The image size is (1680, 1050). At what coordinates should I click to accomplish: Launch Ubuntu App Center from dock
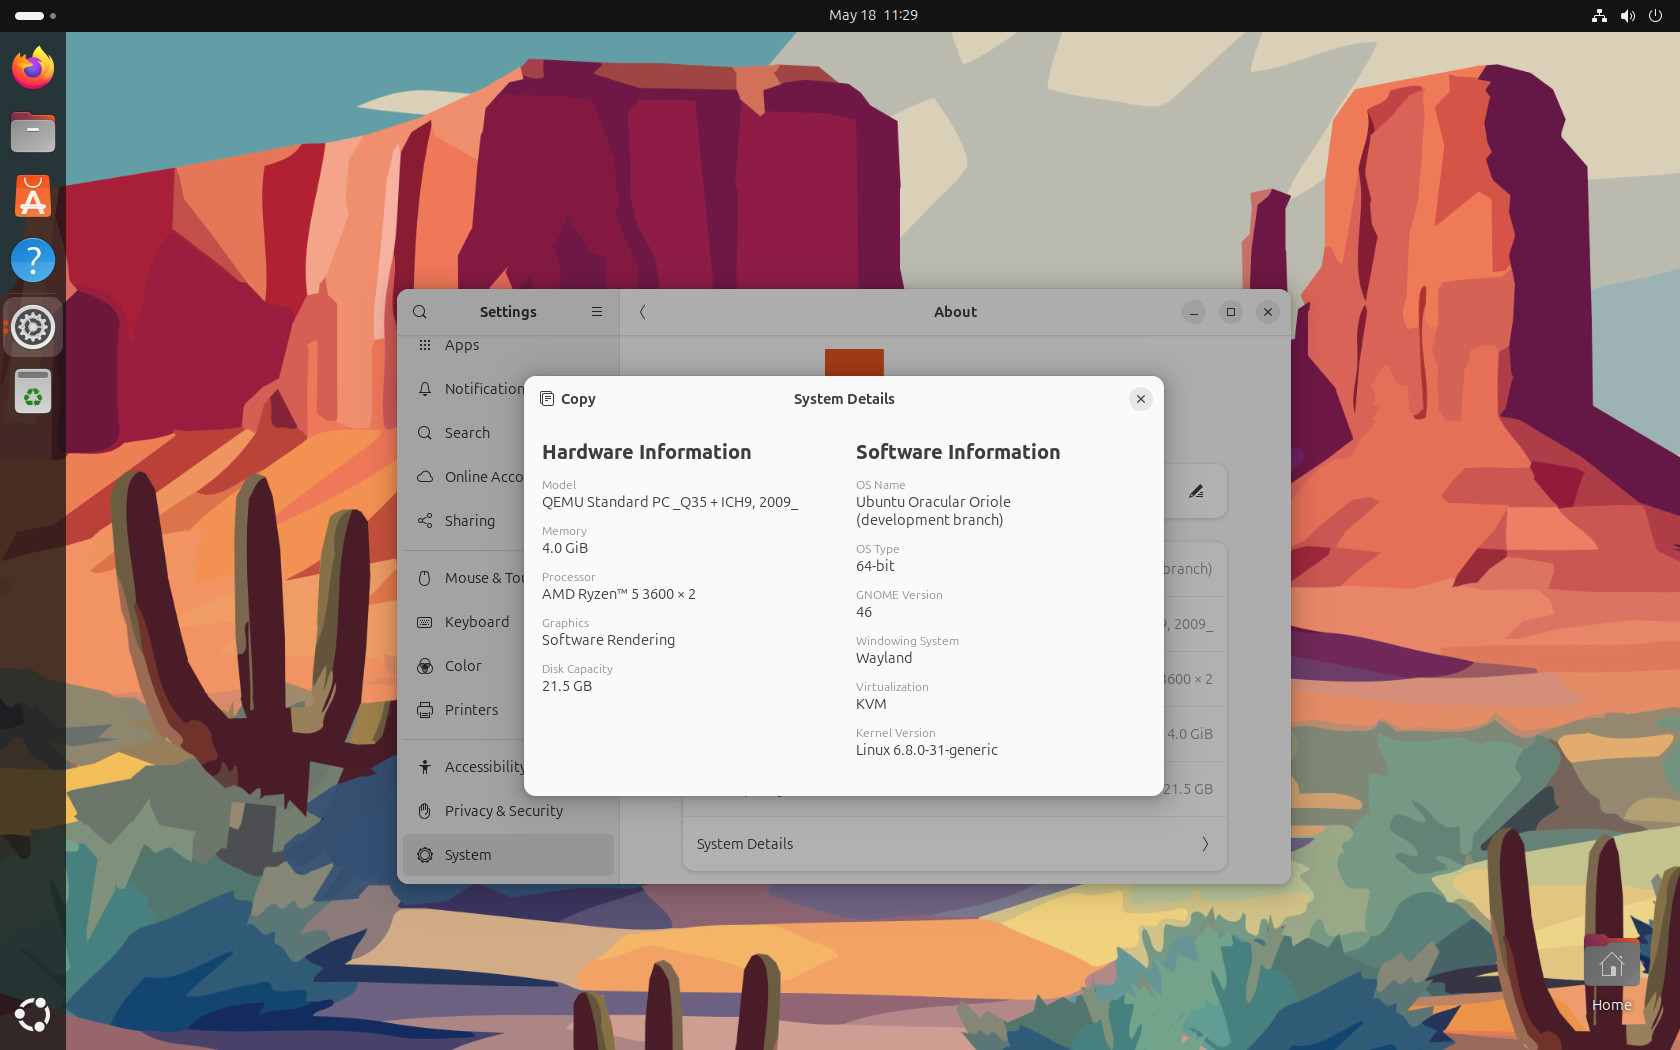pos(33,196)
